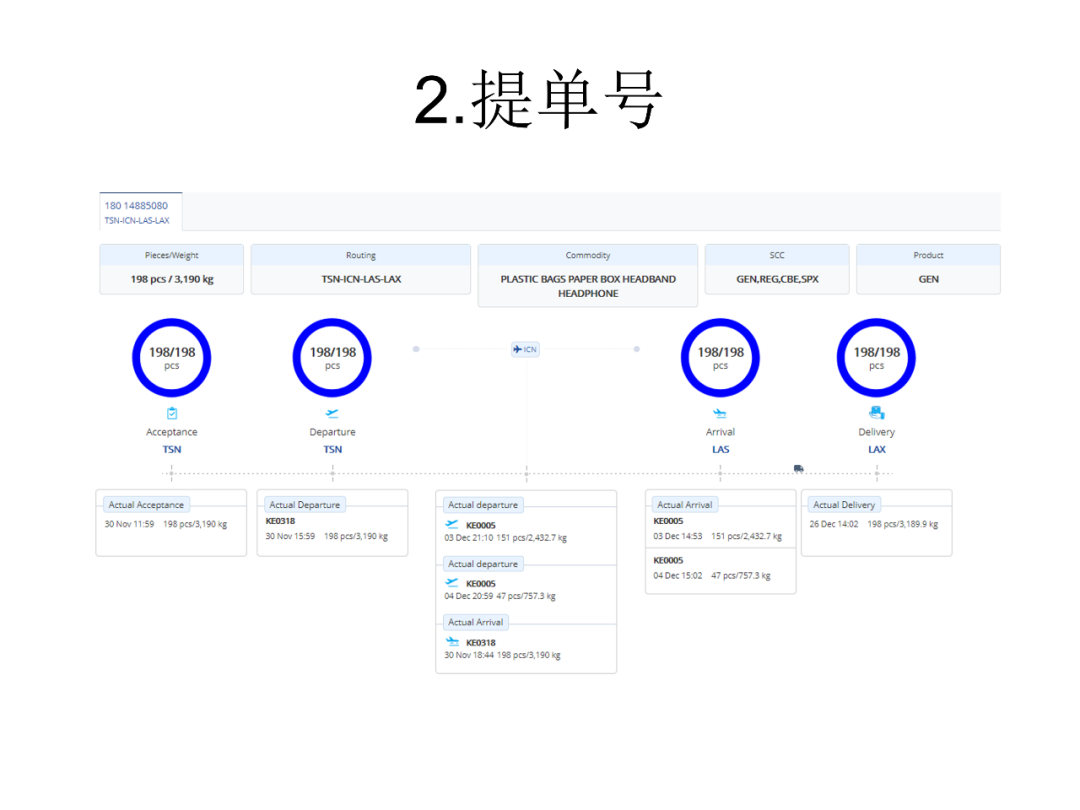Click the Departure plane takeoff icon
The image size is (1080, 810).
[332, 413]
